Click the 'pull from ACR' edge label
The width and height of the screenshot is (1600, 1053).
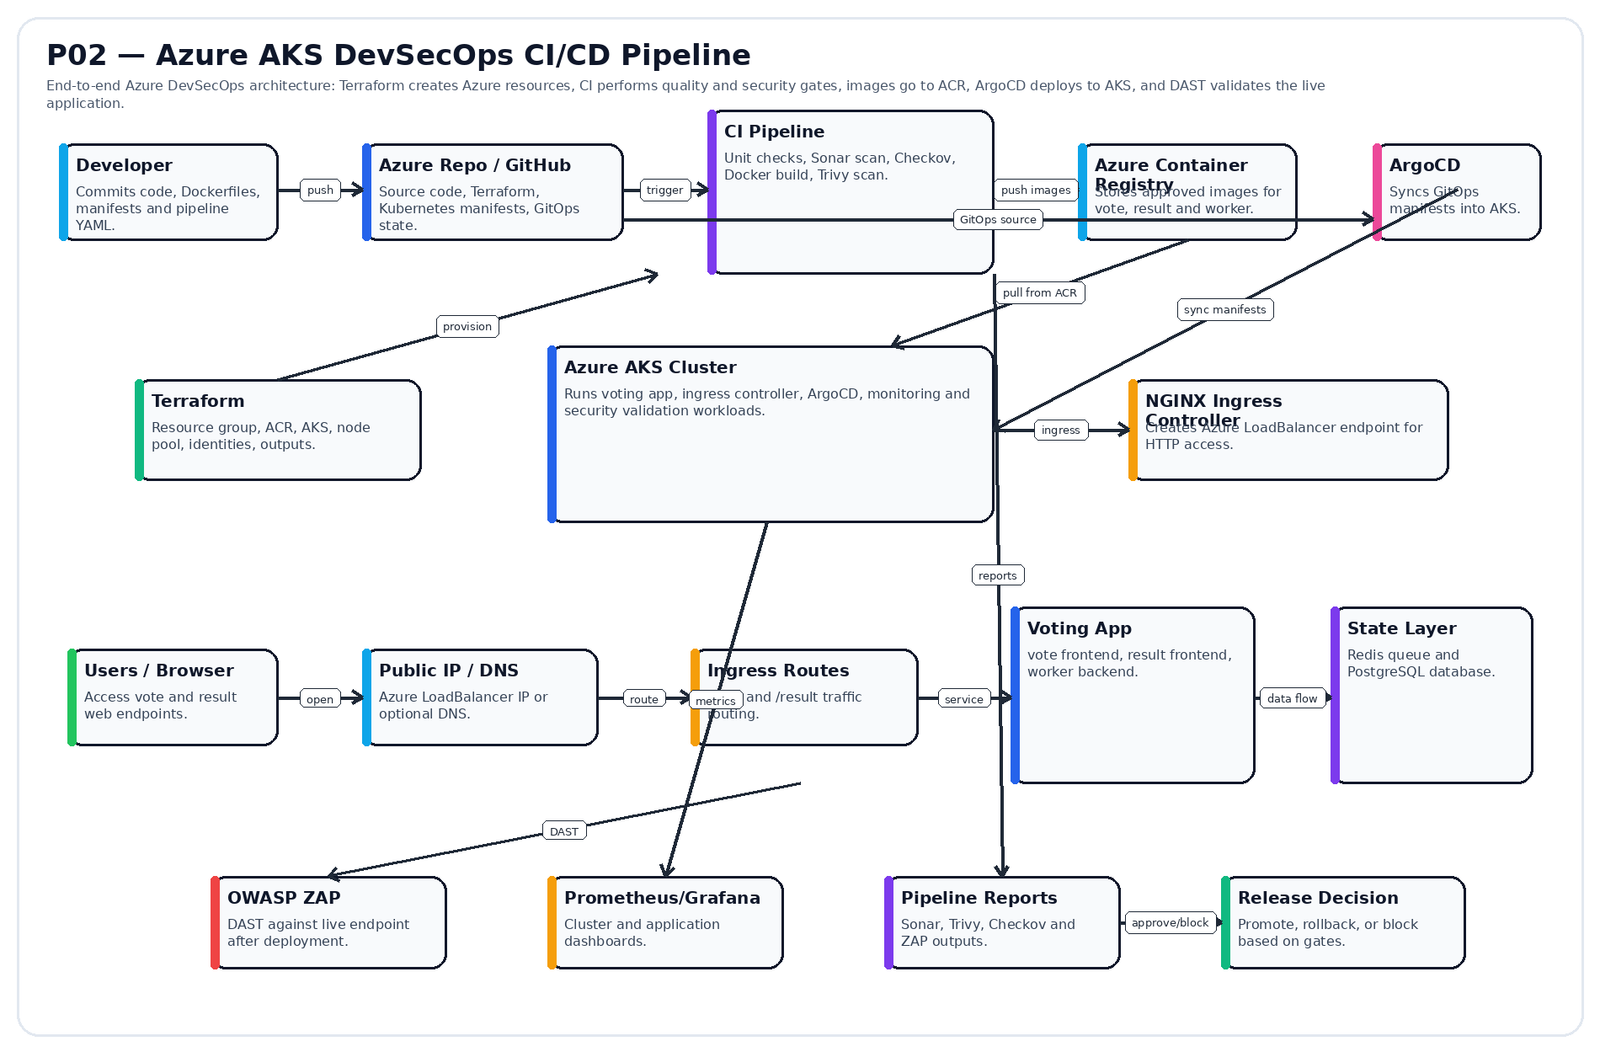(1040, 293)
